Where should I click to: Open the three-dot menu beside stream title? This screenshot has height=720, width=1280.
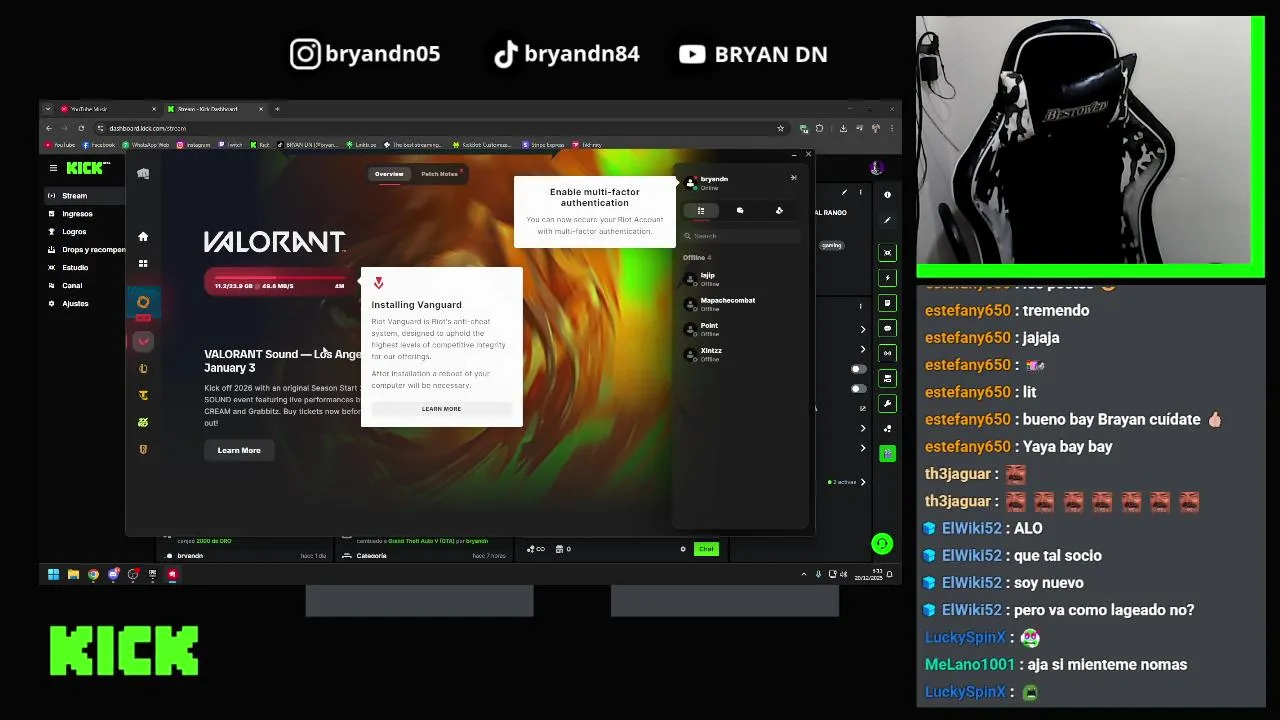coord(860,193)
